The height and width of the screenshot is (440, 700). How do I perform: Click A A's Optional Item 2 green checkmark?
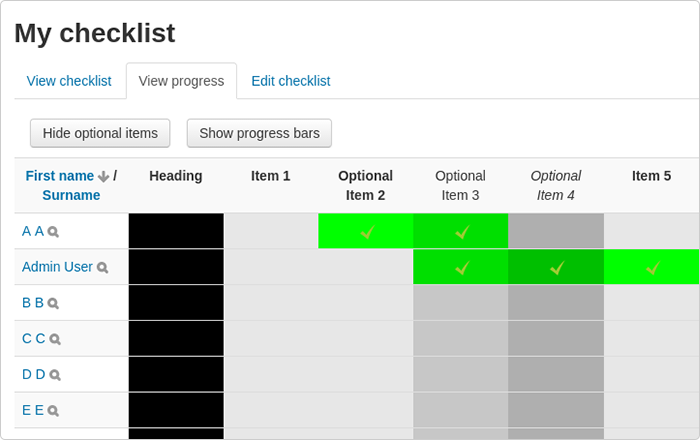point(367,232)
